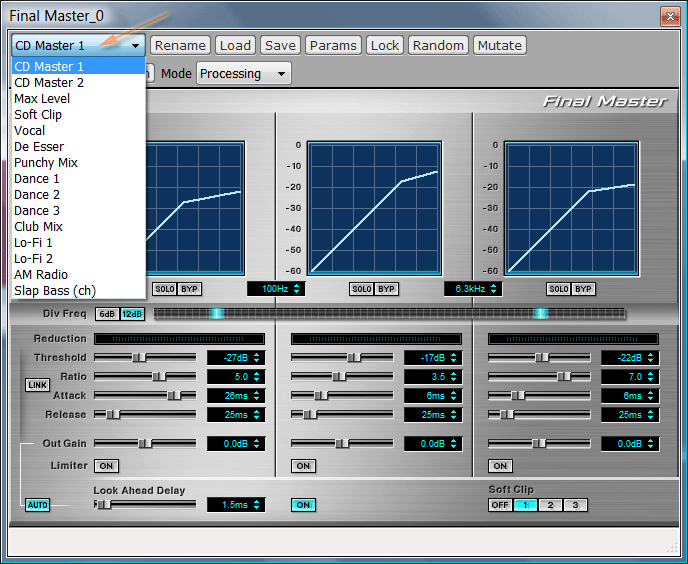
Task: Set Soft Clip to OFF
Action: point(500,505)
